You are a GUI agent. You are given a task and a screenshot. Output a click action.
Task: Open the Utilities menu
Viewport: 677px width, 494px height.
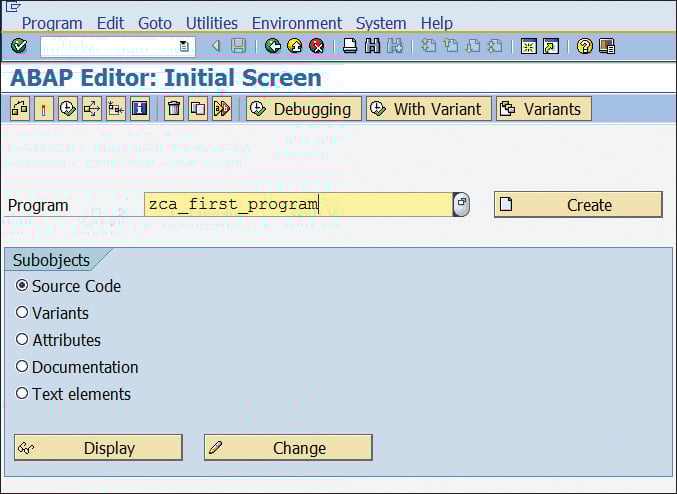212,23
